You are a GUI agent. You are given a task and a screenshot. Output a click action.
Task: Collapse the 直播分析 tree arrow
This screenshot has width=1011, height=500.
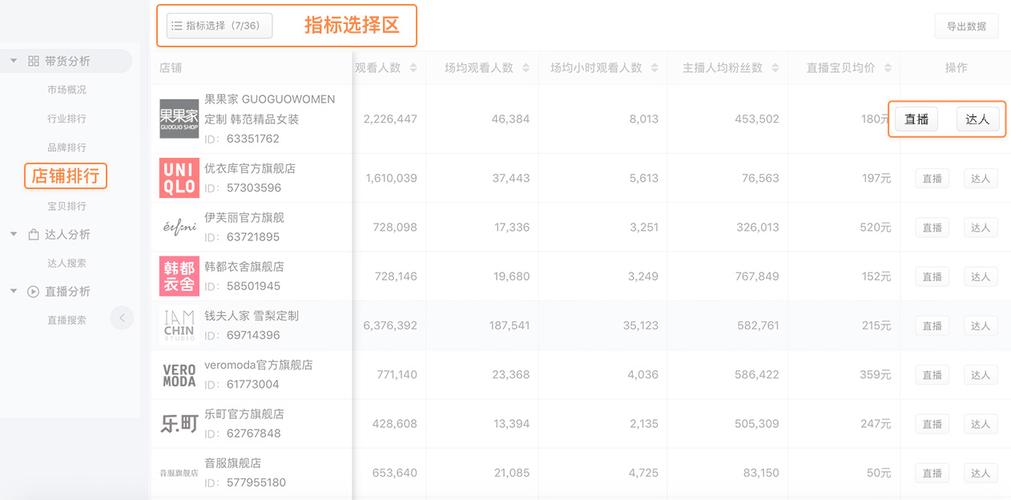pos(14,291)
